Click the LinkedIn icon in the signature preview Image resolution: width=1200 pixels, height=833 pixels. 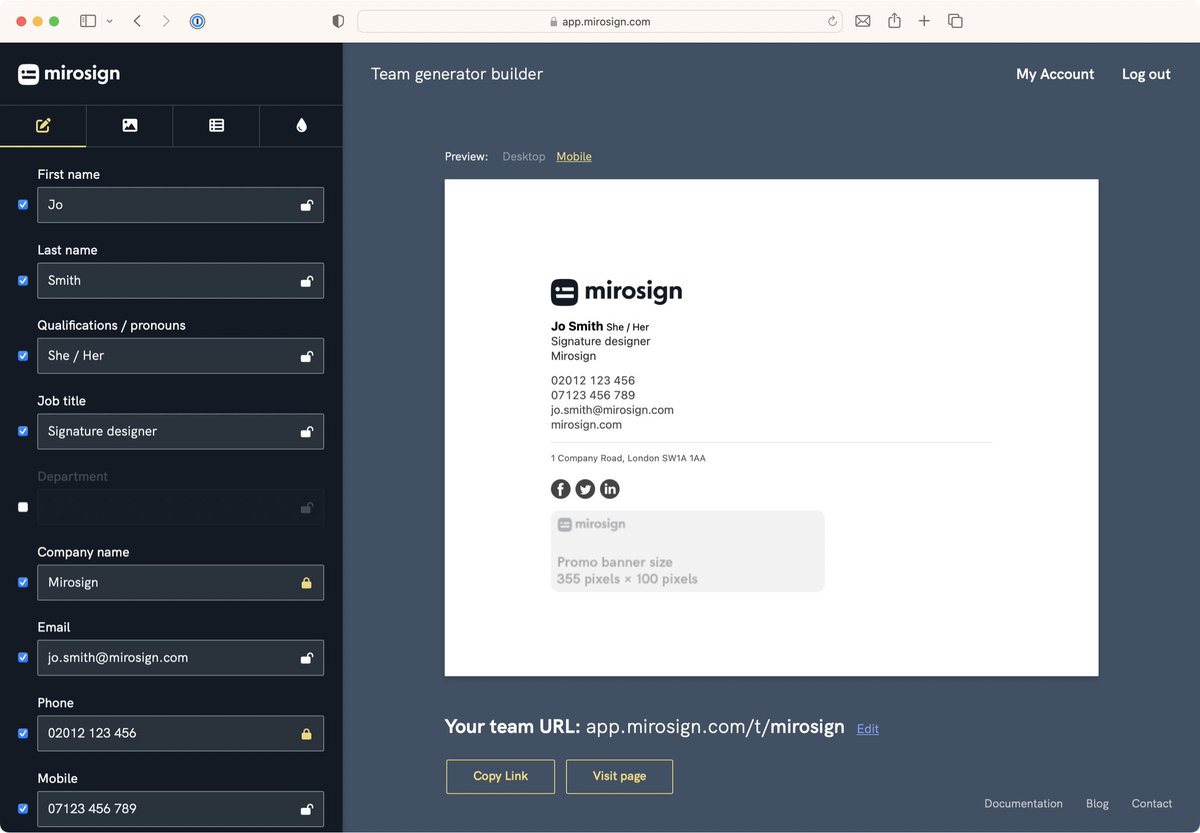click(610, 489)
